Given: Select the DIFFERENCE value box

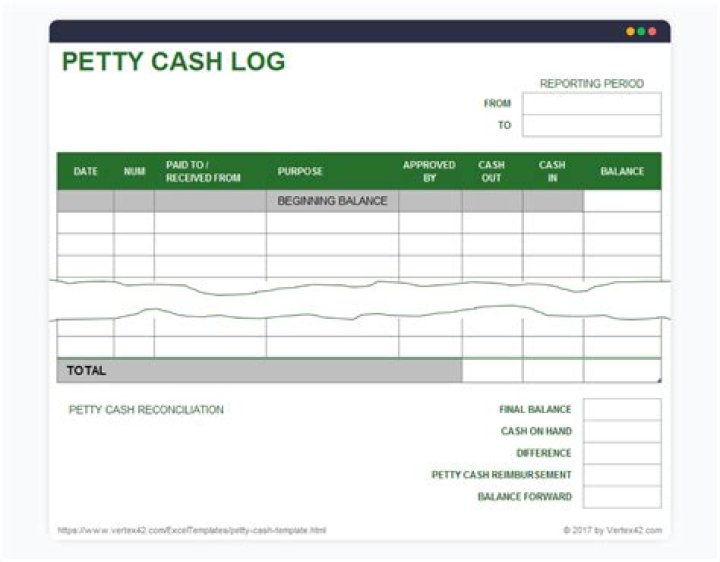Looking at the screenshot, I should coord(622,453).
